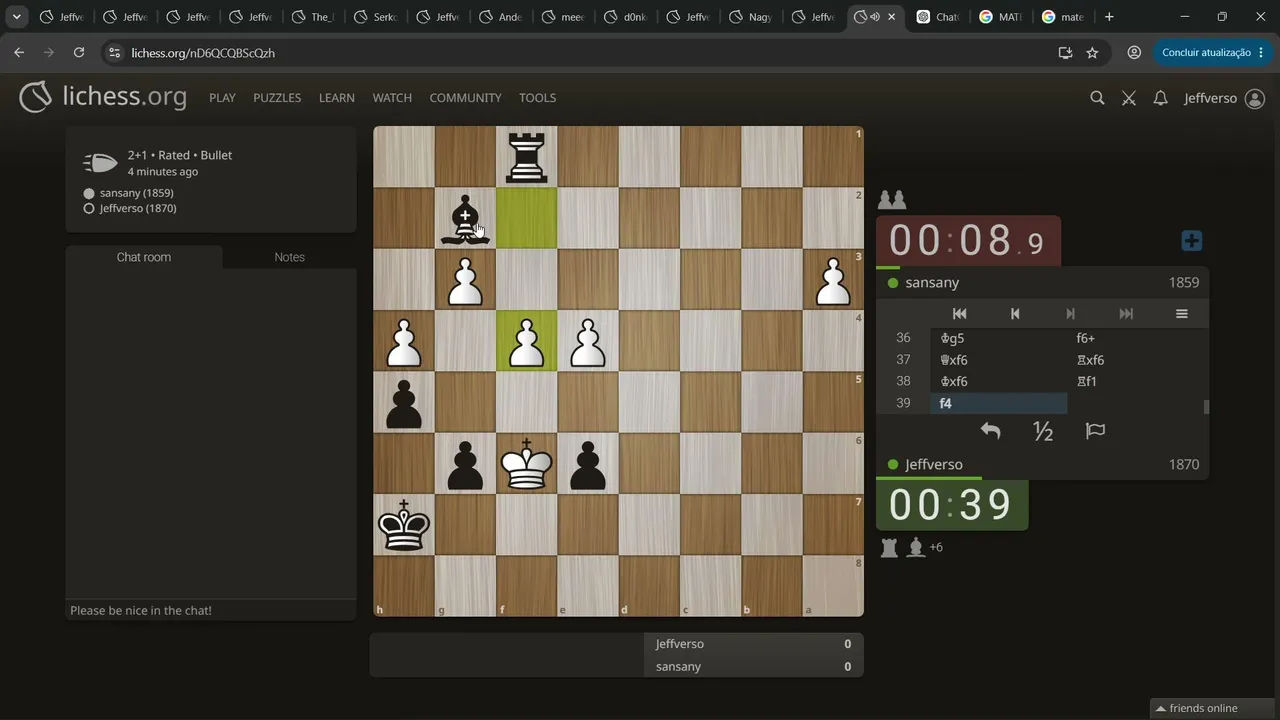Open the notifications bell
The image size is (1280, 720).
1160,98
